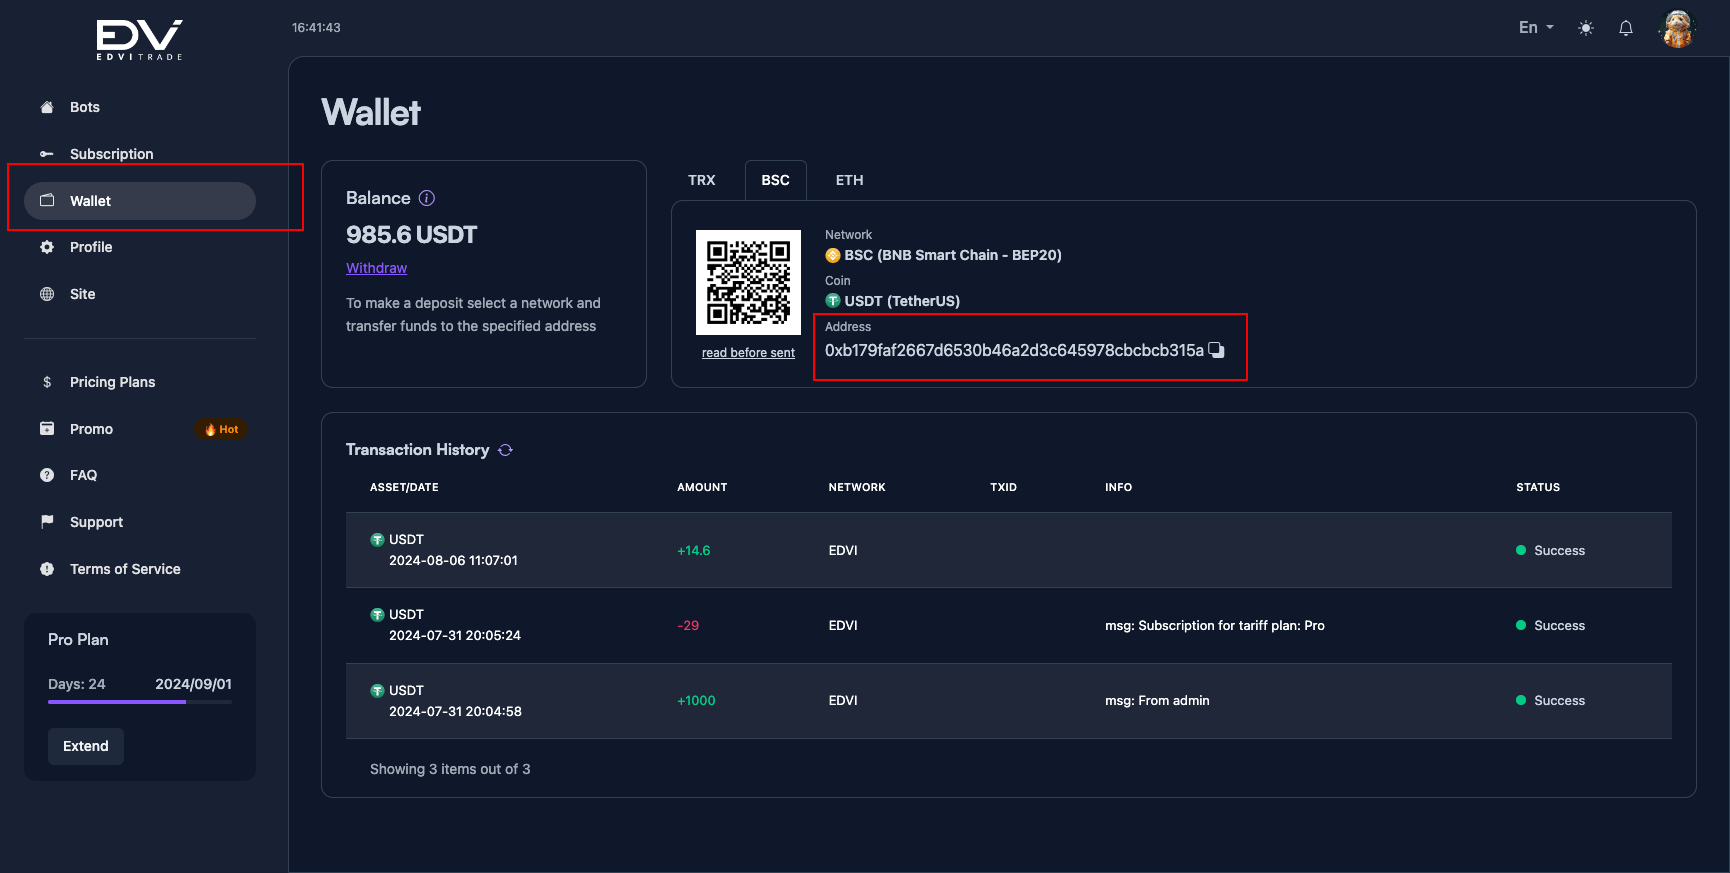This screenshot has height=873, width=1730.
Task: Click the USDT TetherUS coin icon
Action: 833,301
